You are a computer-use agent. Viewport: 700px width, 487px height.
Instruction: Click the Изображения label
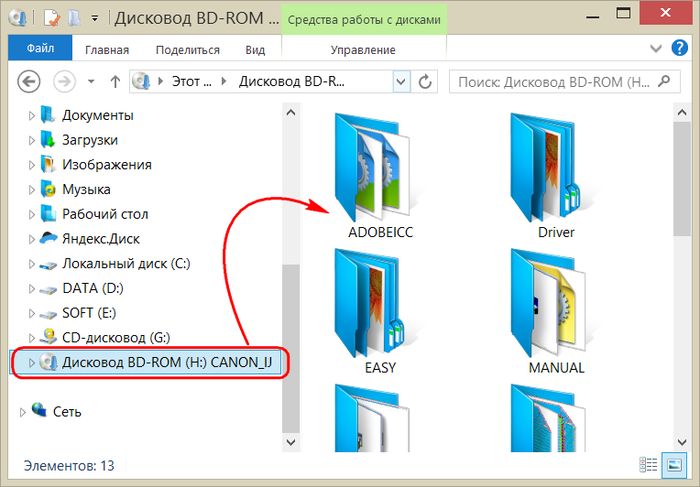107,165
